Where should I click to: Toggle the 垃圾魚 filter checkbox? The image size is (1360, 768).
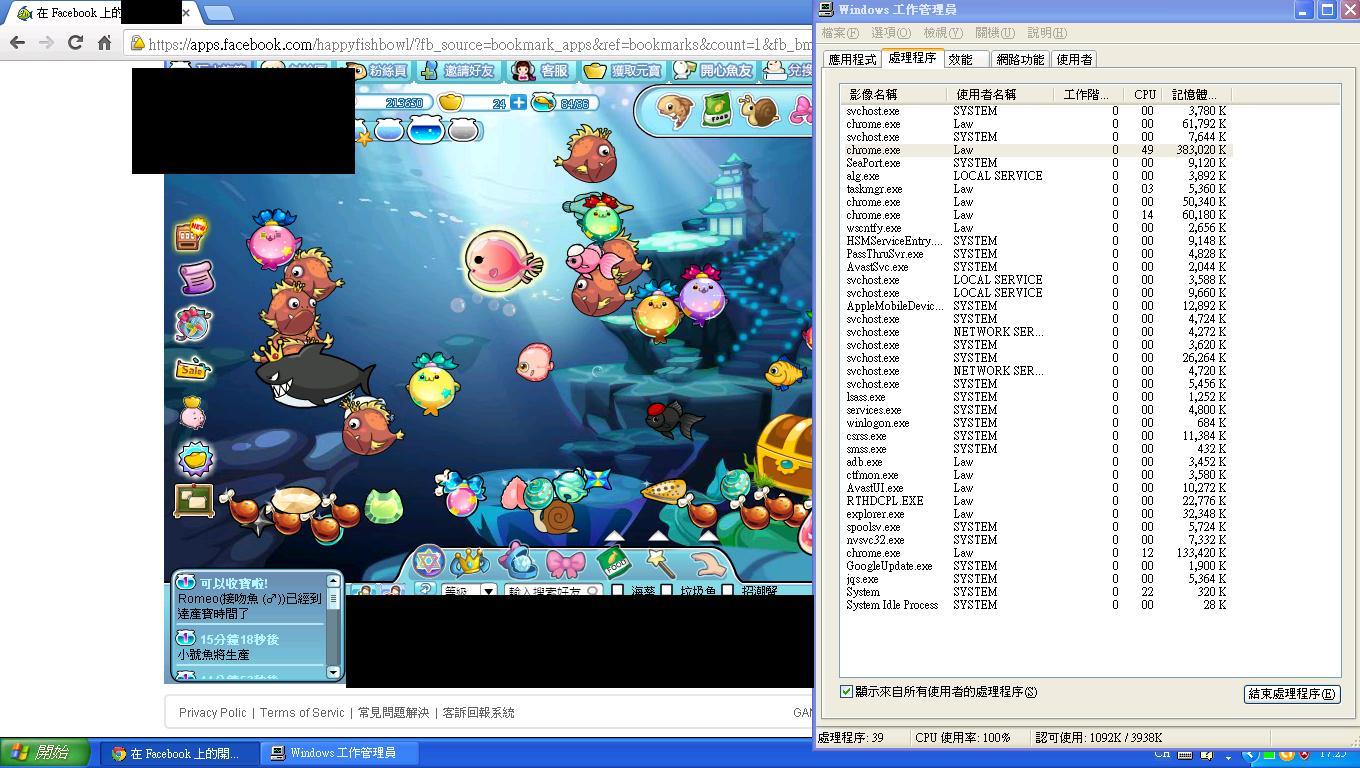(667, 591)
